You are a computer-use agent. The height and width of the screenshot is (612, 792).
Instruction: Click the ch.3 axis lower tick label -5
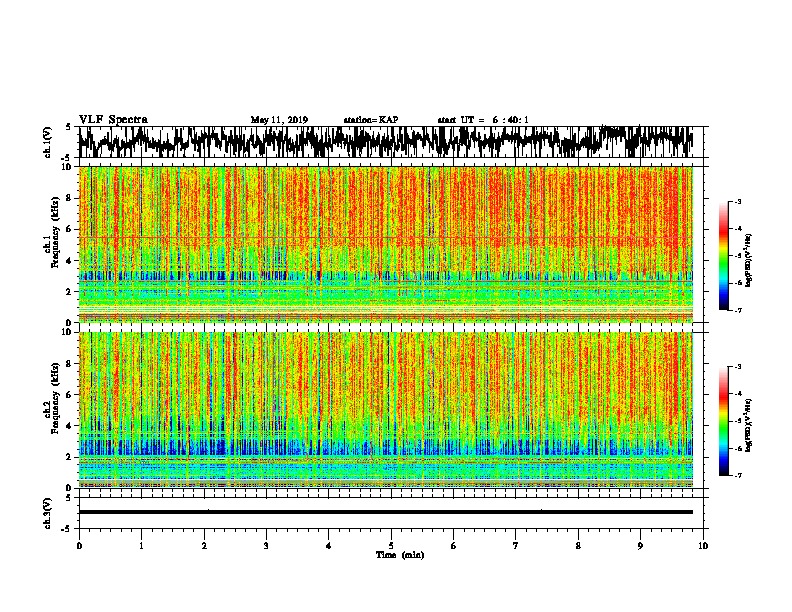68,529
